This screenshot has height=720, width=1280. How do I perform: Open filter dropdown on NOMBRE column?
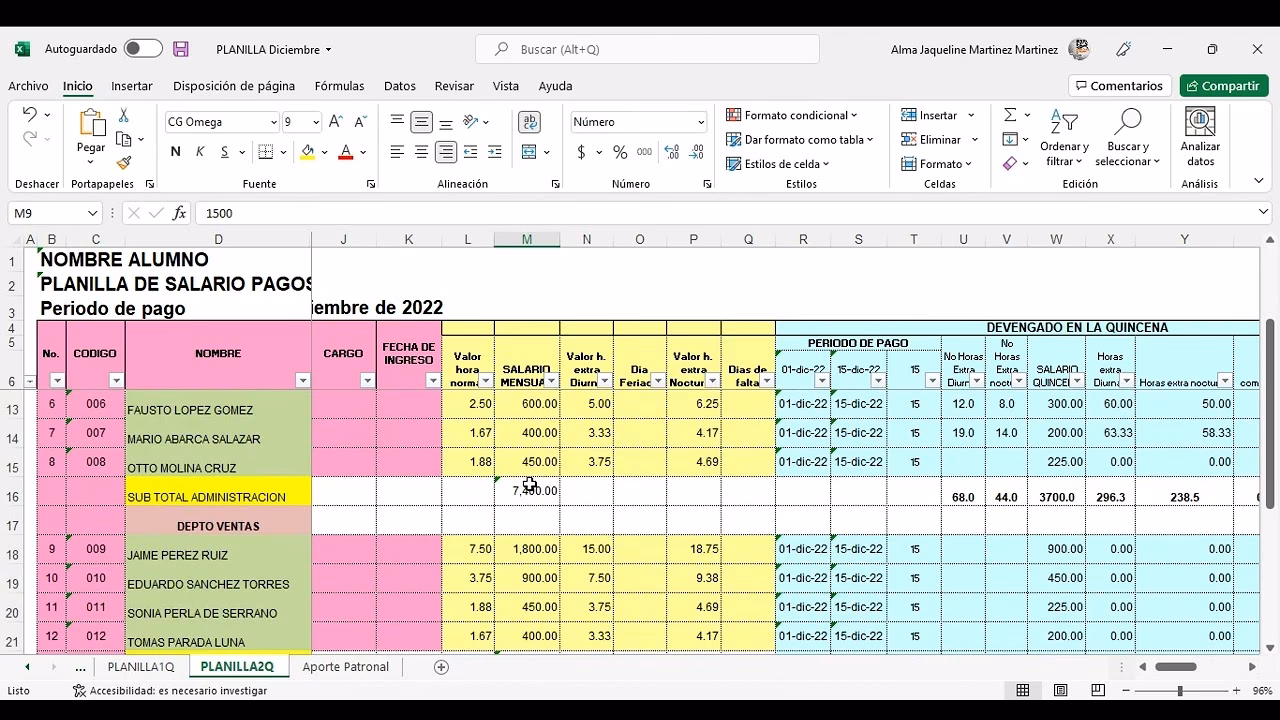(302, 381)
